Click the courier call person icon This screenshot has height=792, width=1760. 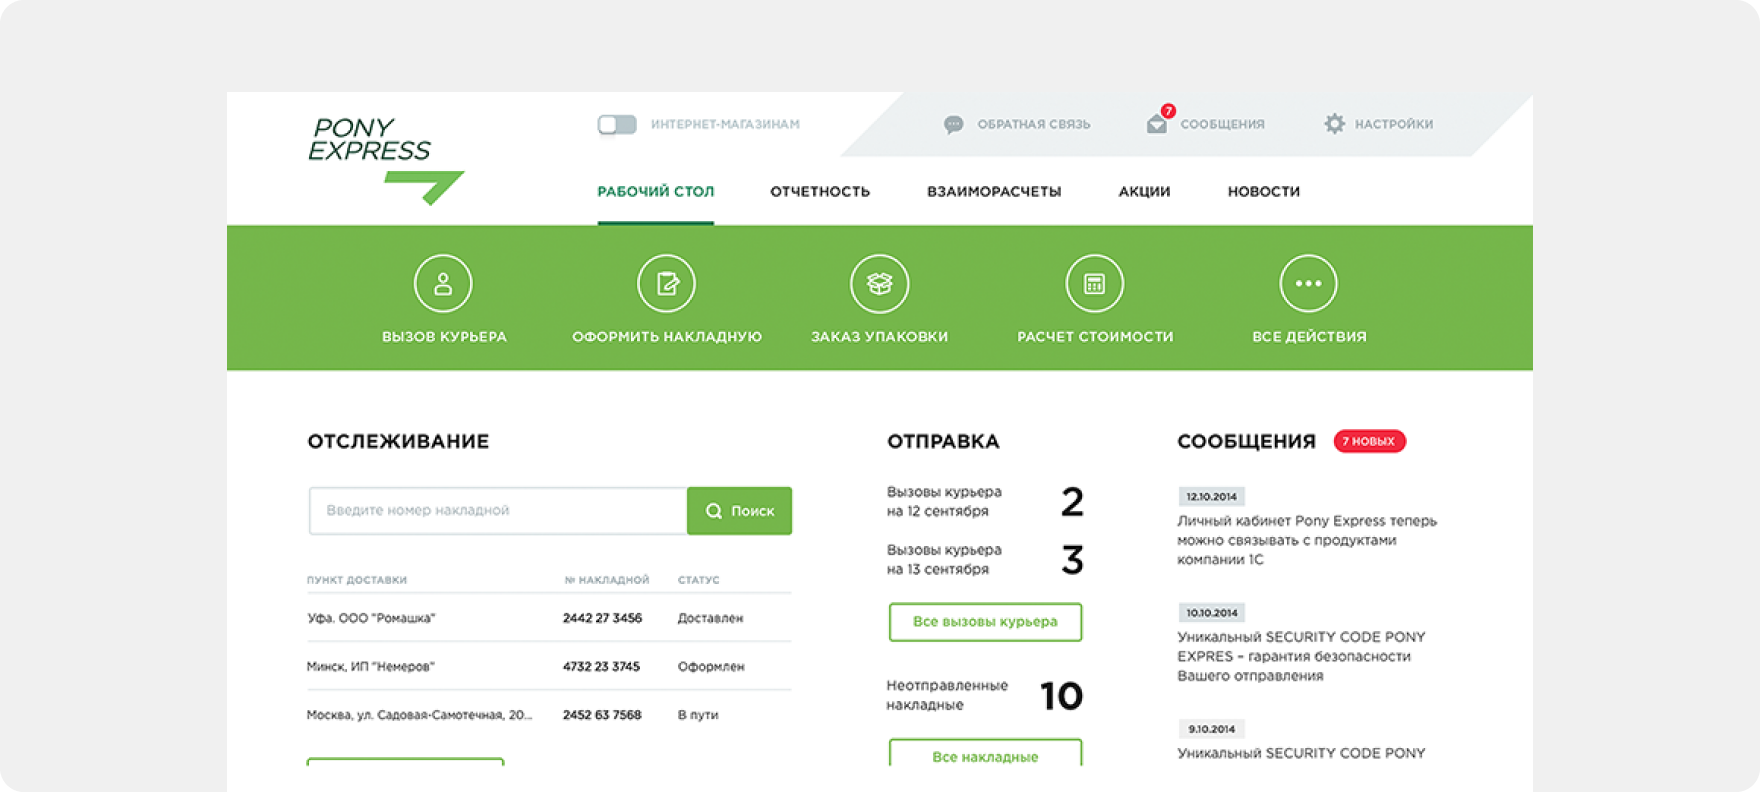point(443,284)
